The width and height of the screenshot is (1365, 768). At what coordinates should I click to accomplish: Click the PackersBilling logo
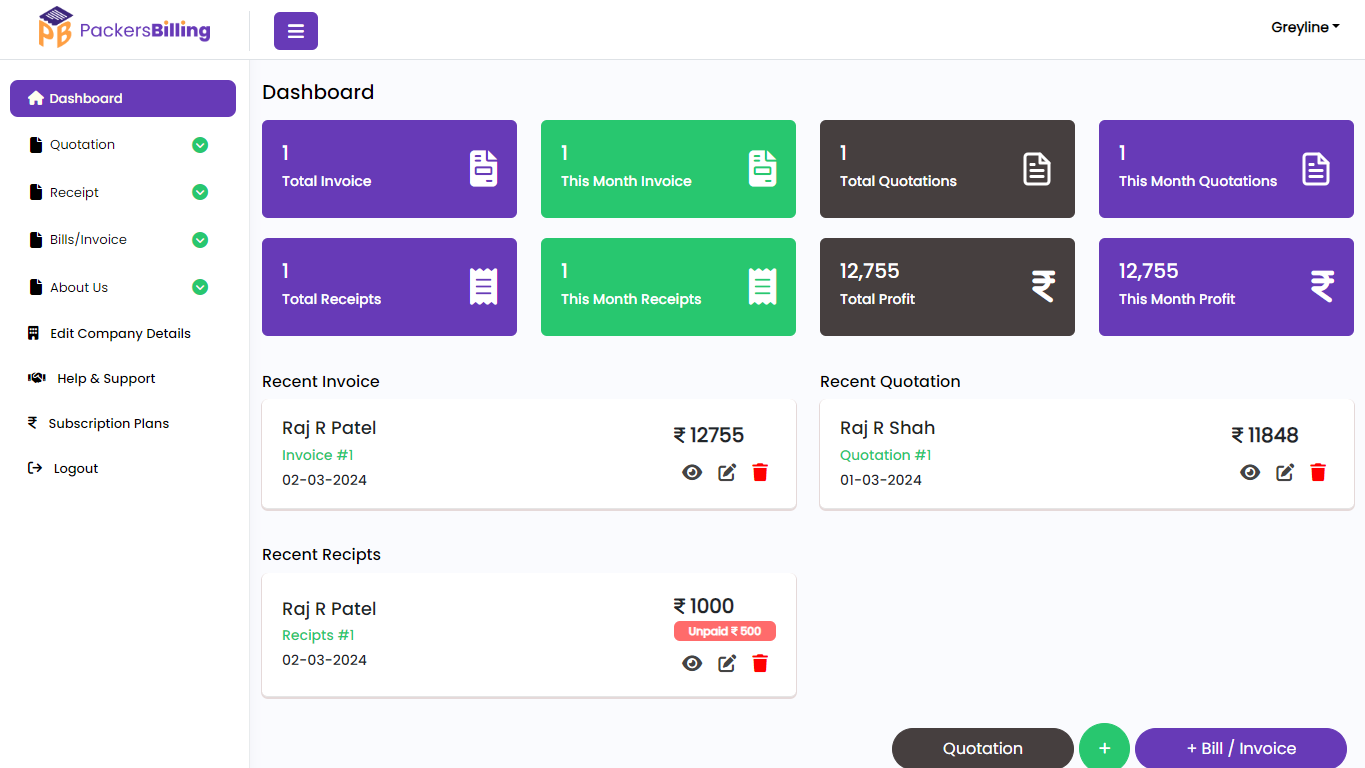(125, 29)
